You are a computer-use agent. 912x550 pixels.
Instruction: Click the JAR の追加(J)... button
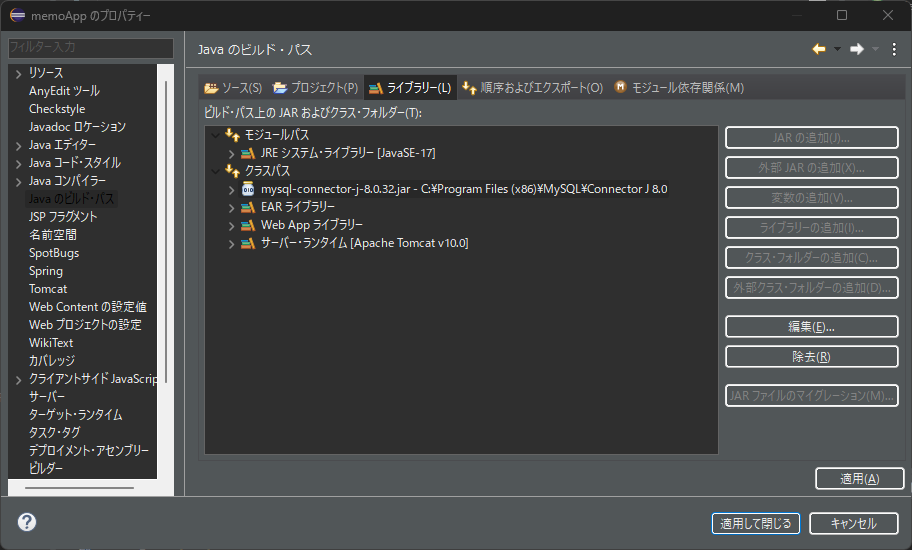tap(811, 138)
